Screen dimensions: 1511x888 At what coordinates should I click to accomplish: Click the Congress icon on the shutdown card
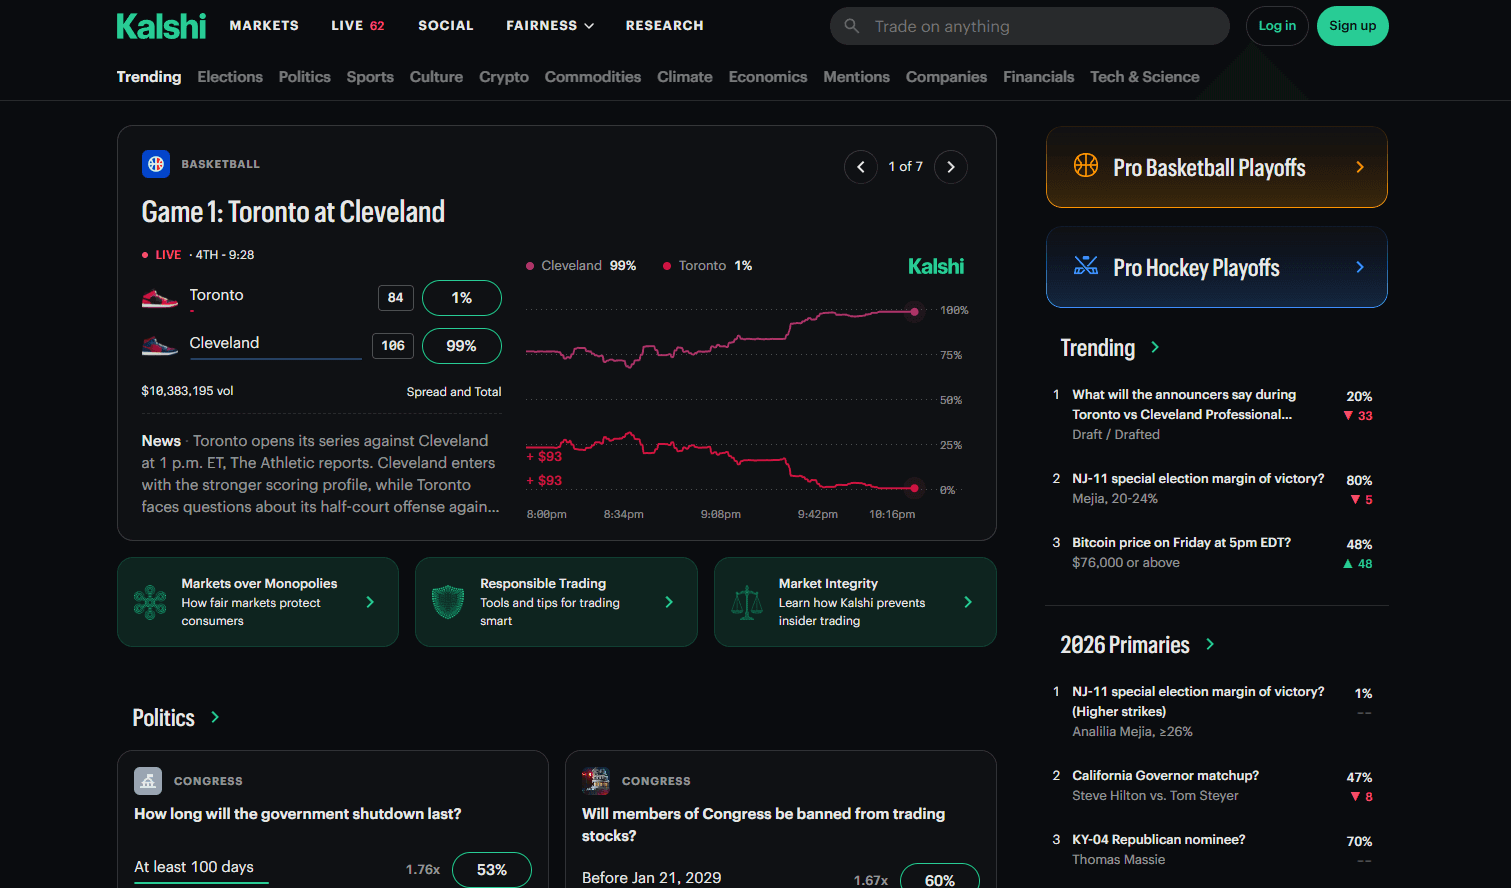(148, 781)
